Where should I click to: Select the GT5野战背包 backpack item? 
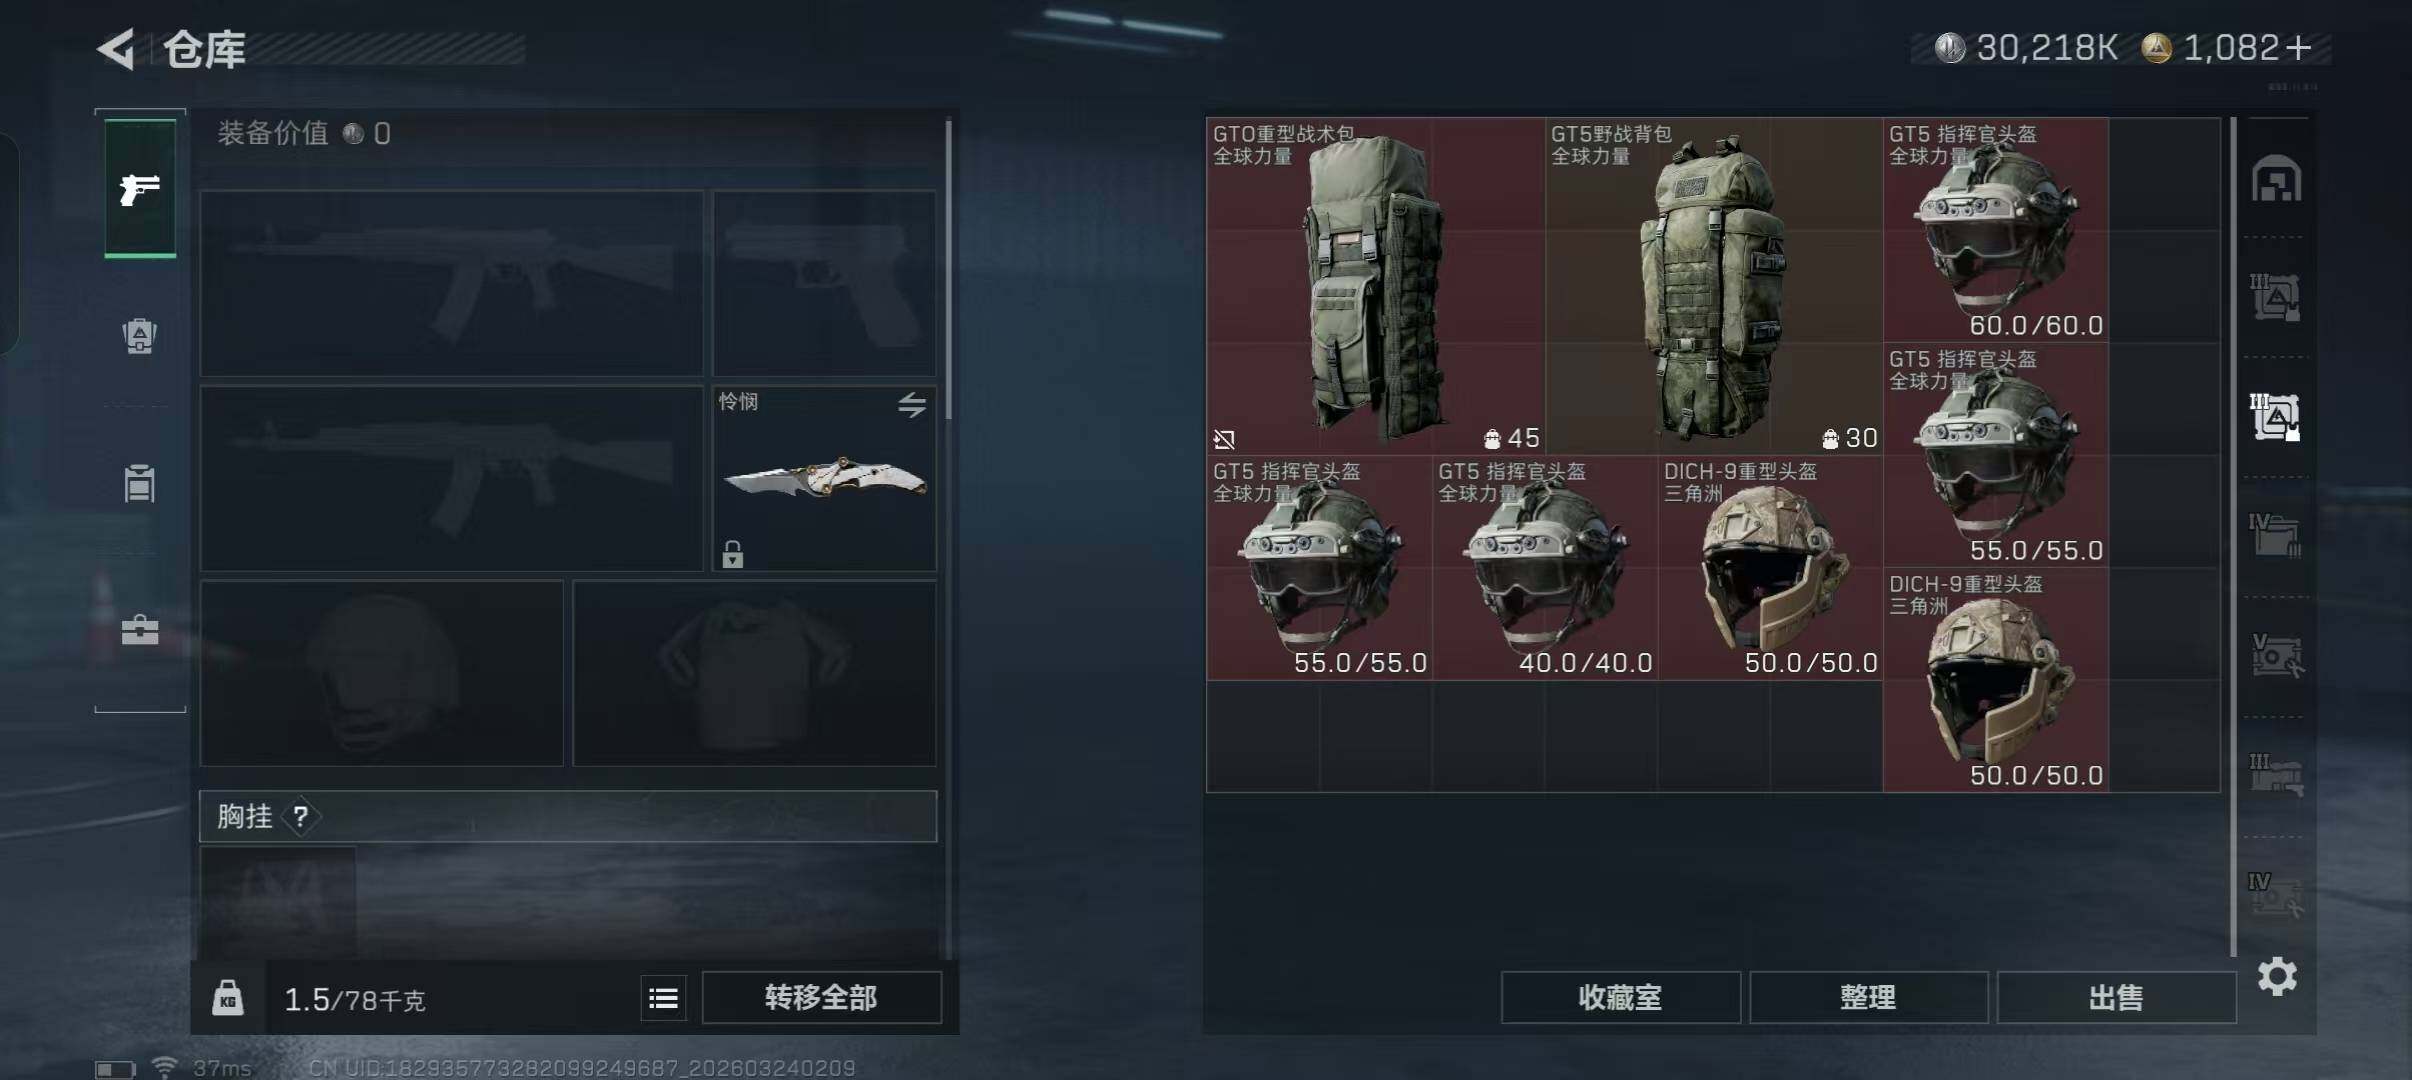click(1714, 286)
